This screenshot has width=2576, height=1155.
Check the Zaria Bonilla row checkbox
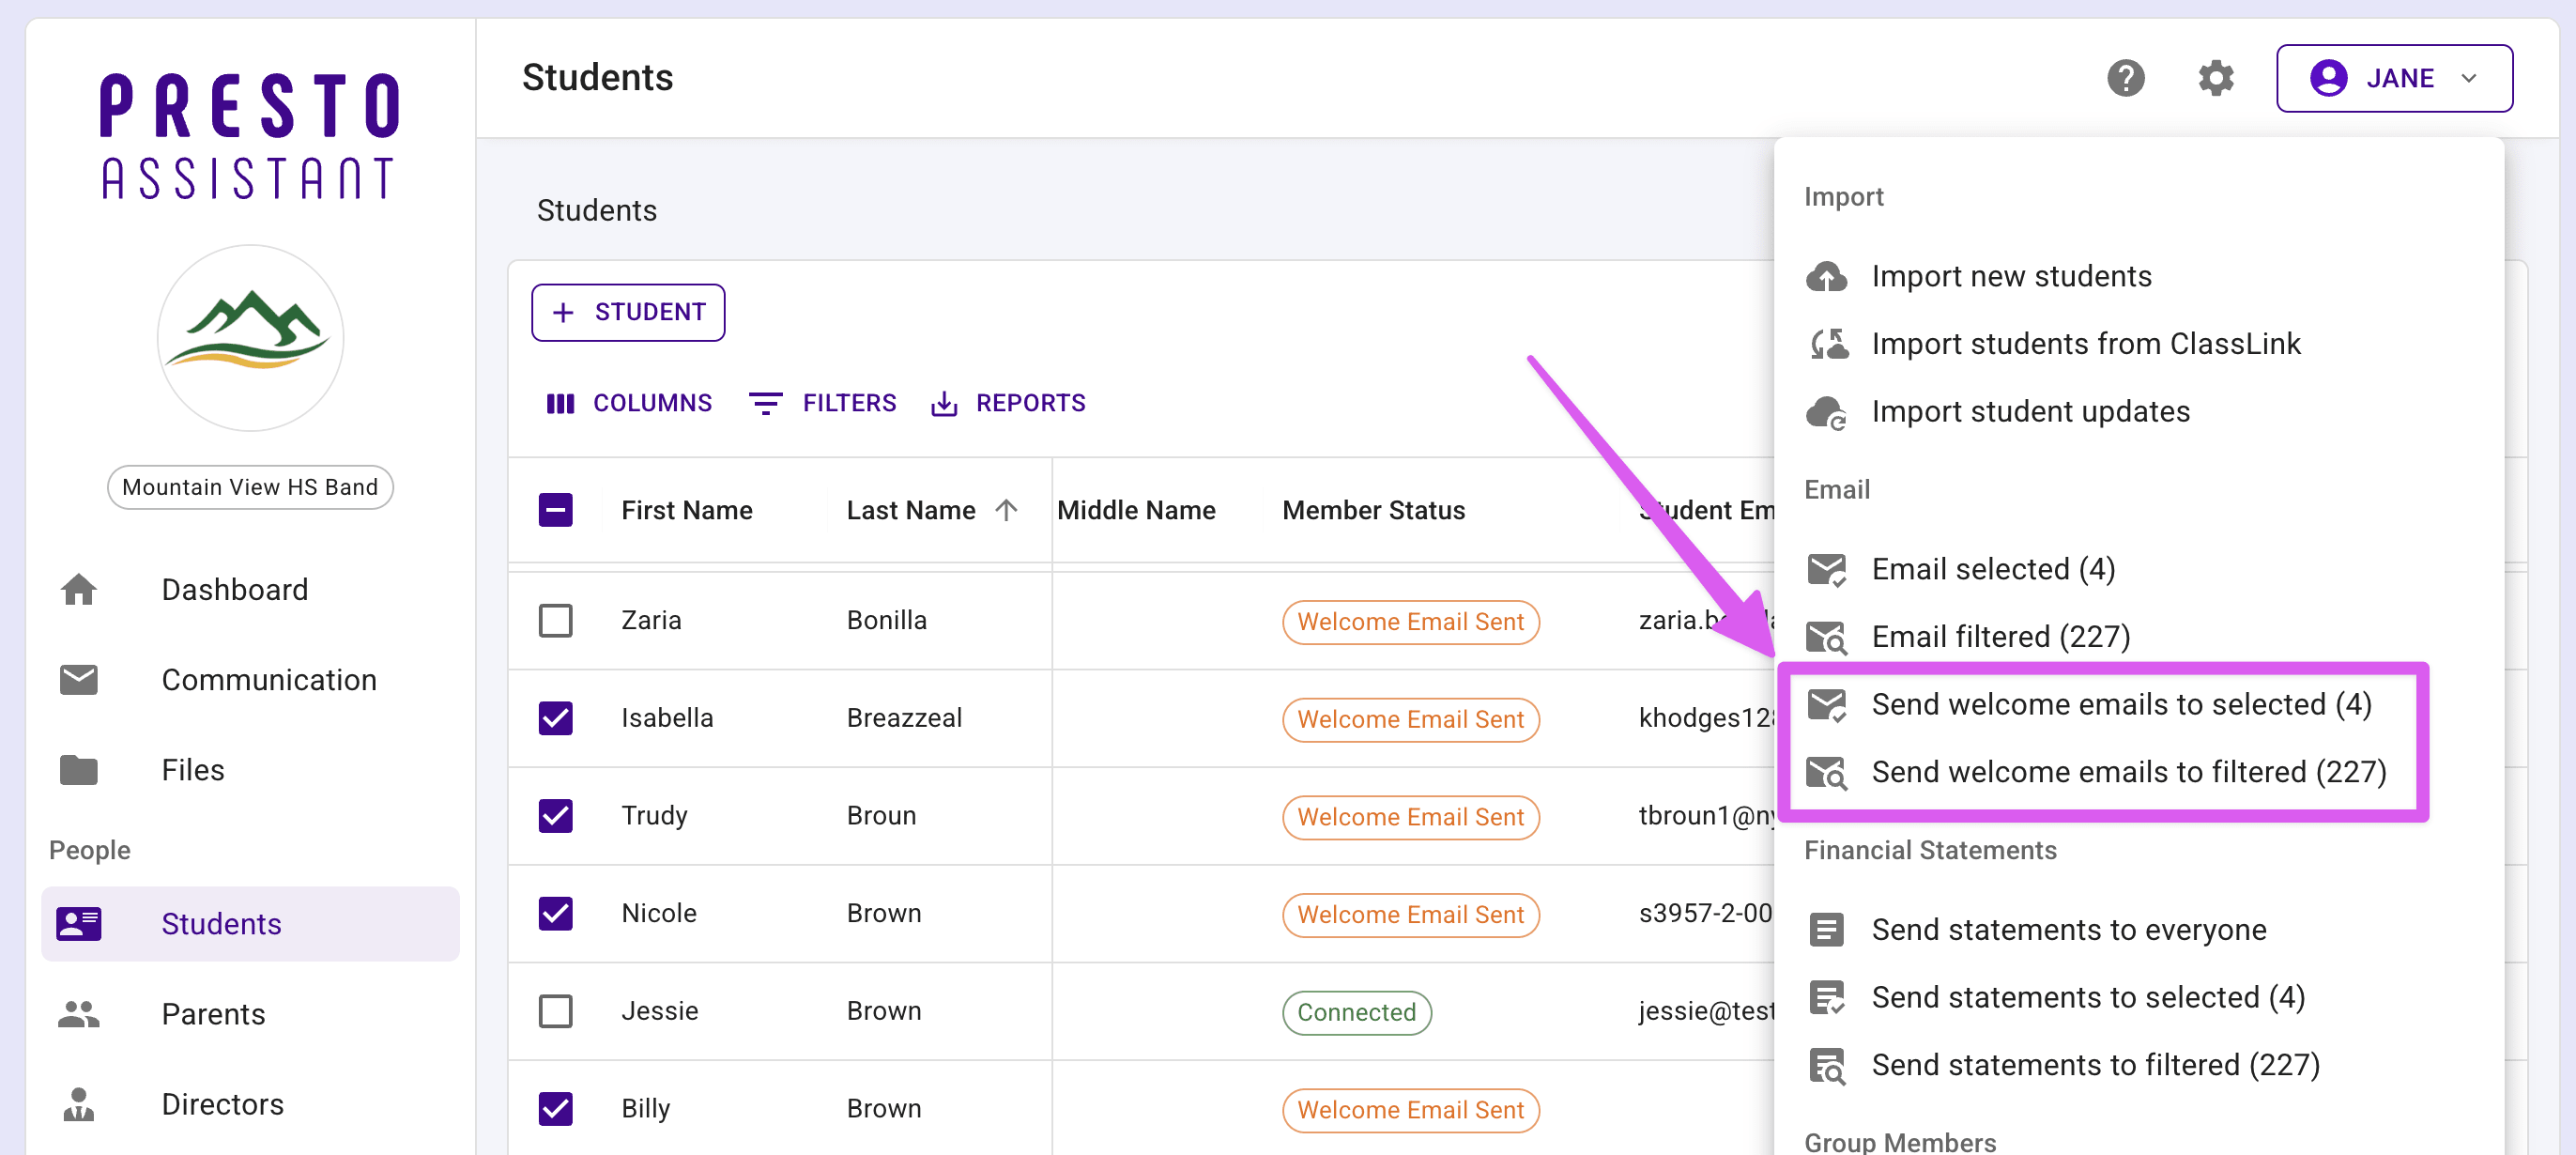coord(555,620)
